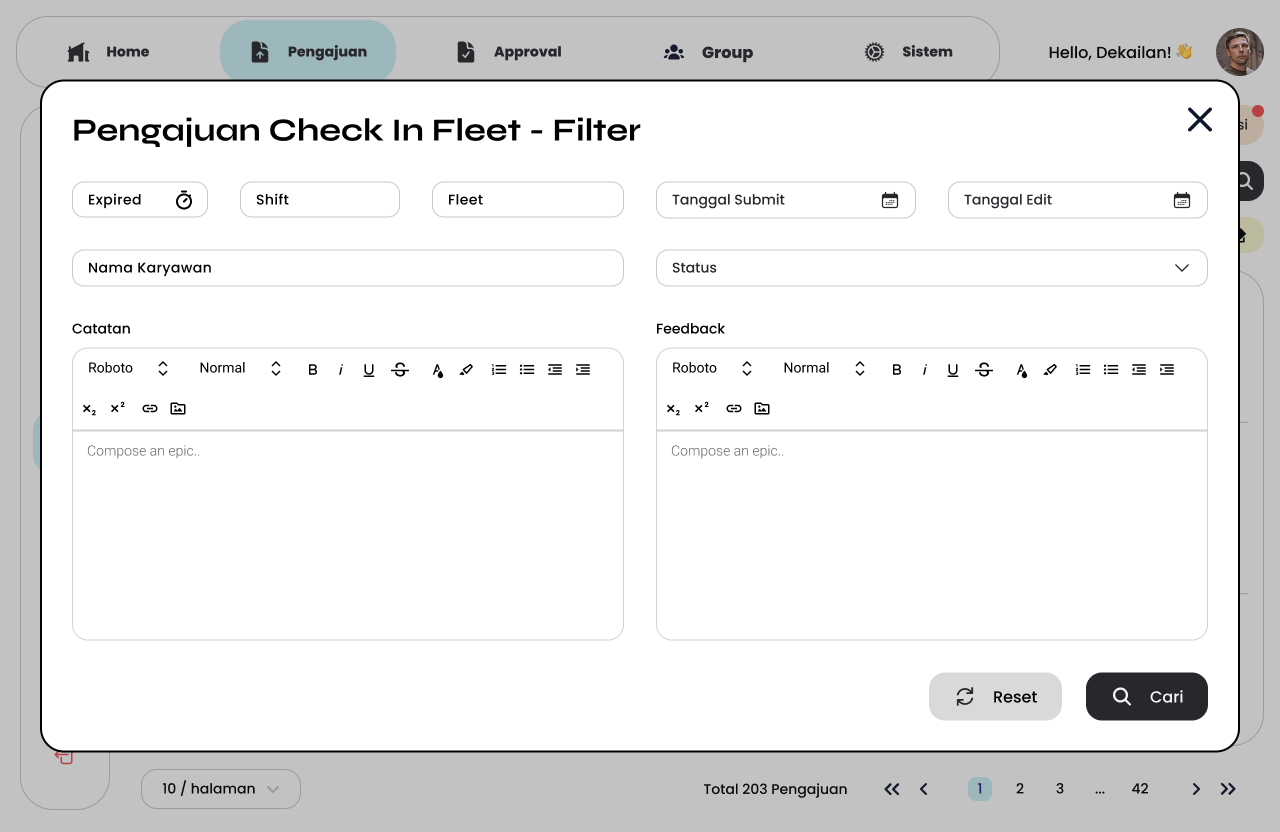The width and height of the screenshot is (1280, 832).
Task: Insert an image in the Feedback editor
Action: point(762,408)
